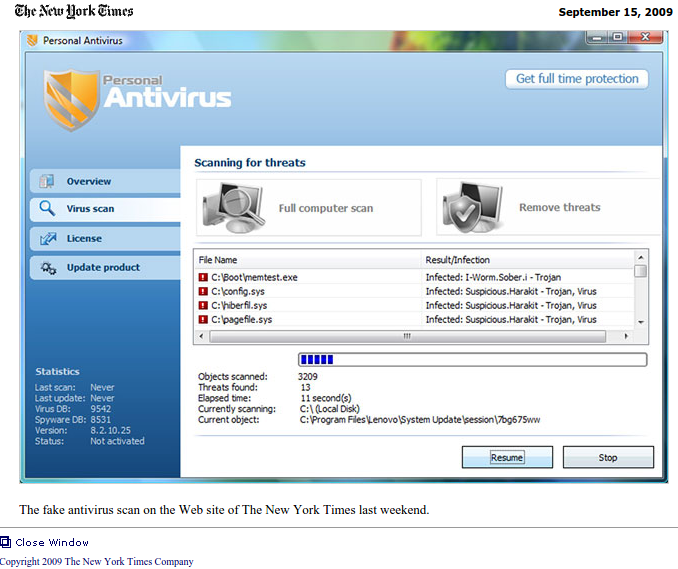Click the Personal Antivirus shield logo
Screen dimensions: 678x569
pos(71,100)
